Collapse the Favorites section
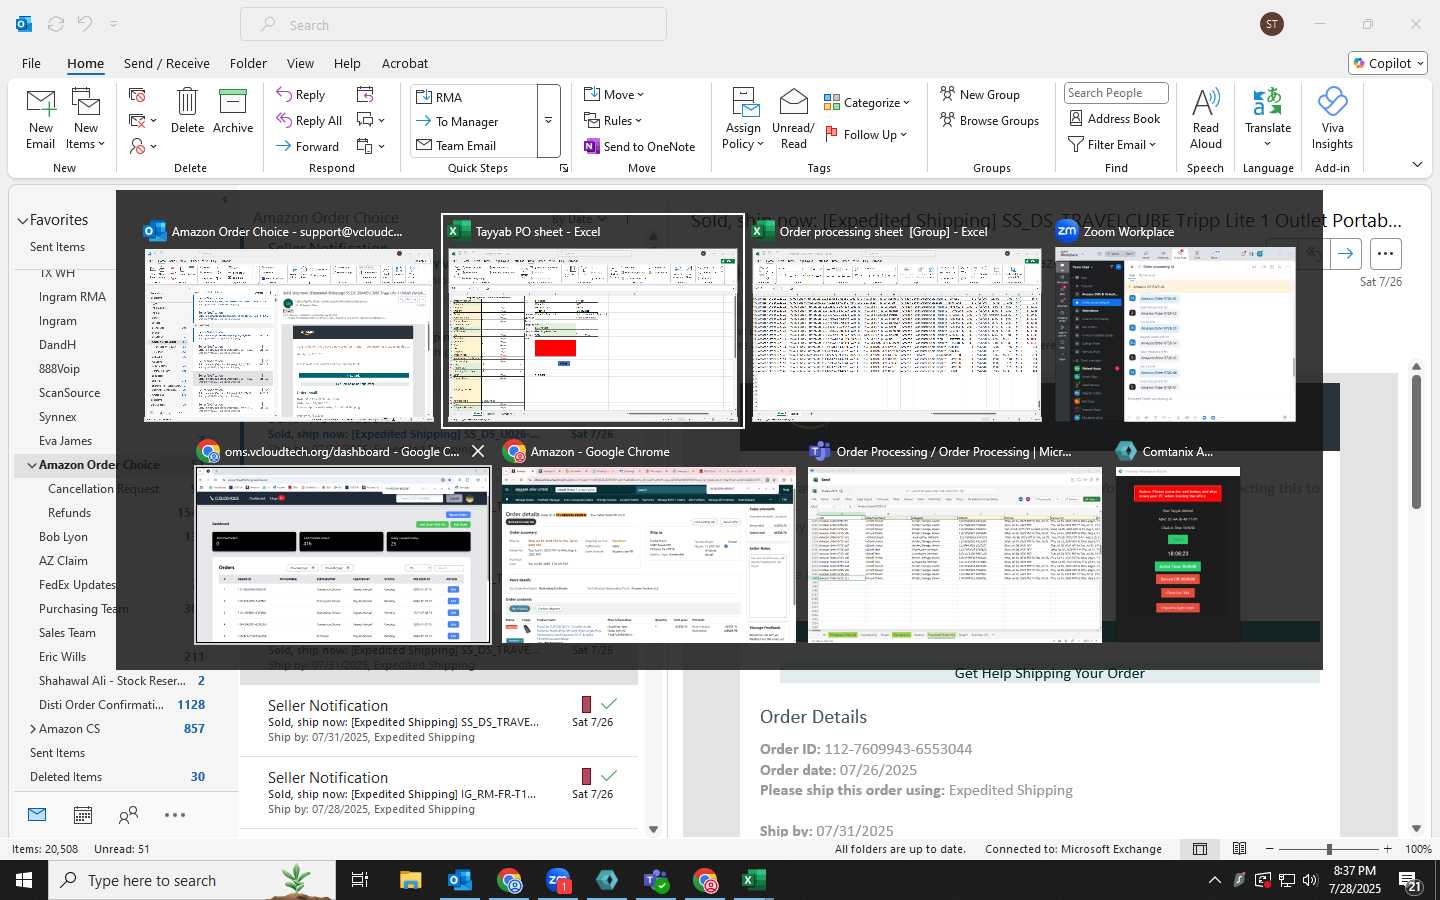This screenshot has height=900, width=1440. [x=23, y=220]
